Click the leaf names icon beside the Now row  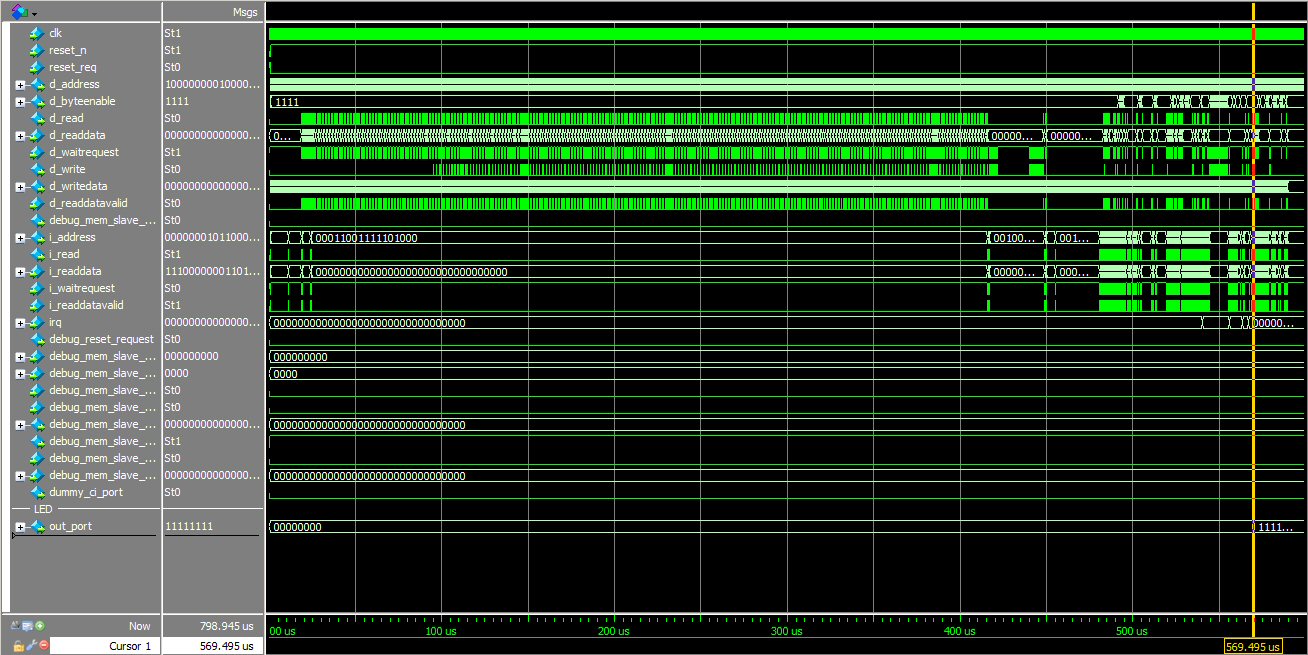[15, 625]
